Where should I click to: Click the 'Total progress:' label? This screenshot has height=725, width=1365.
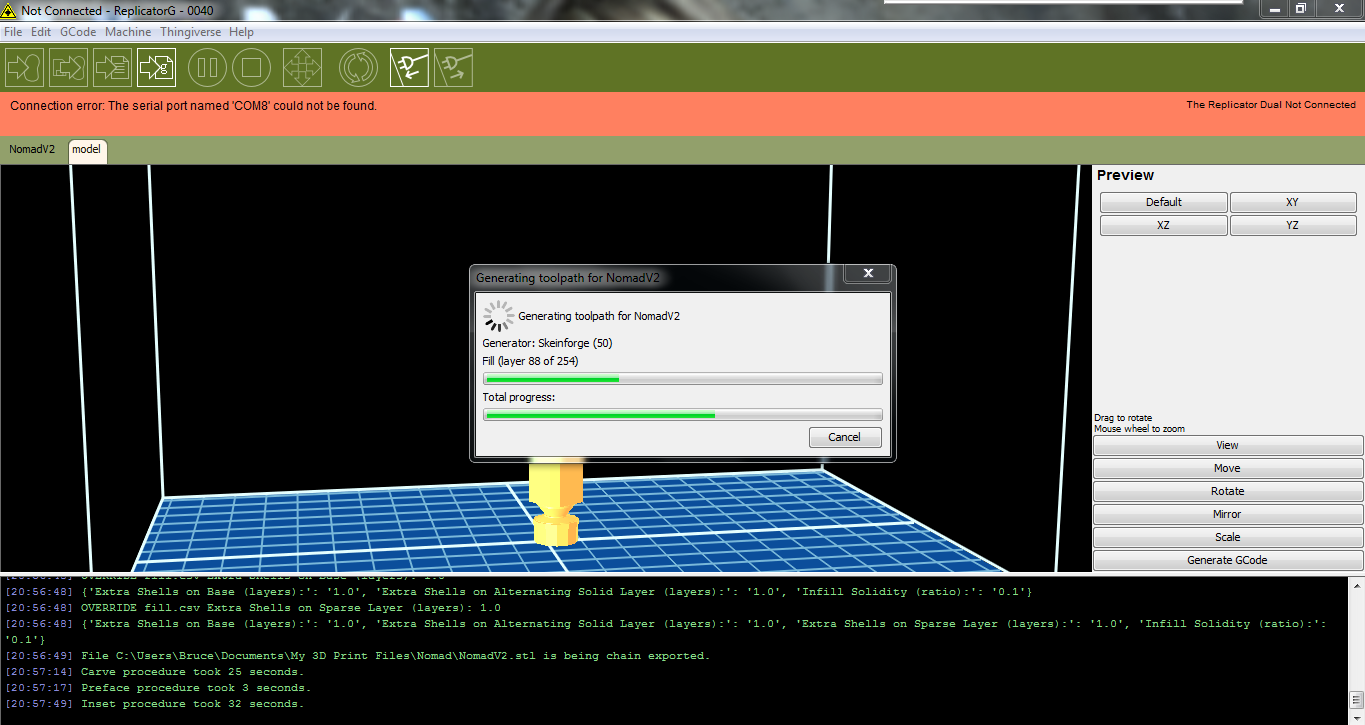point(518,397)
